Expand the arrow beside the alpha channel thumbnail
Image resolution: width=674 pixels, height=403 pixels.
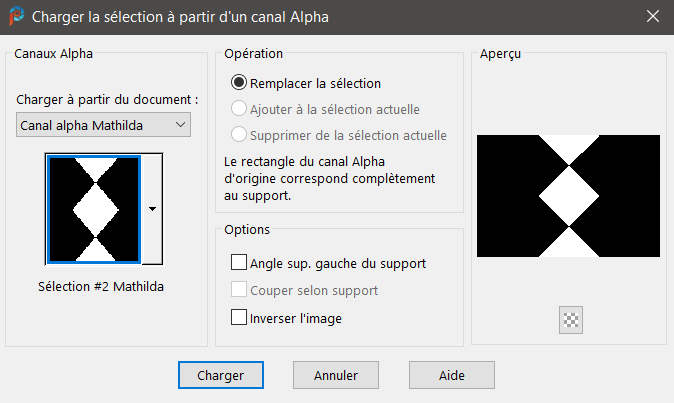click(152, 209)
